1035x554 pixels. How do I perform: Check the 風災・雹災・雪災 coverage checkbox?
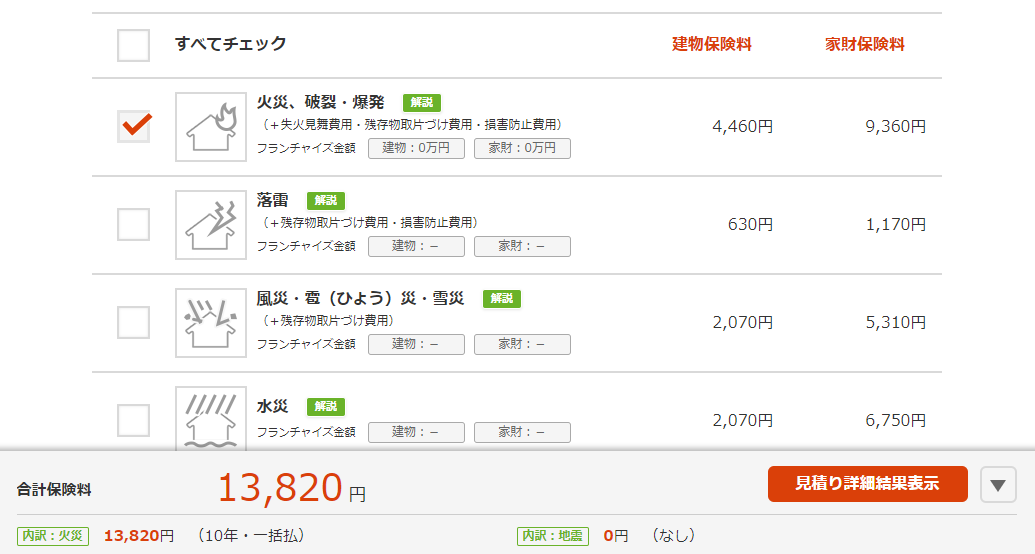[x=133, y=322]
